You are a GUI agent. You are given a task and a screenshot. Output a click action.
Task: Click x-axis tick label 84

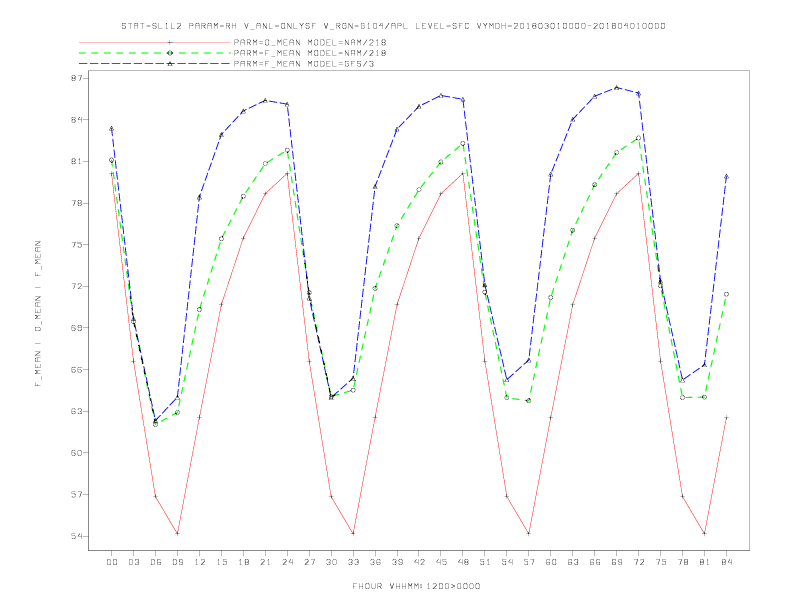726,562
